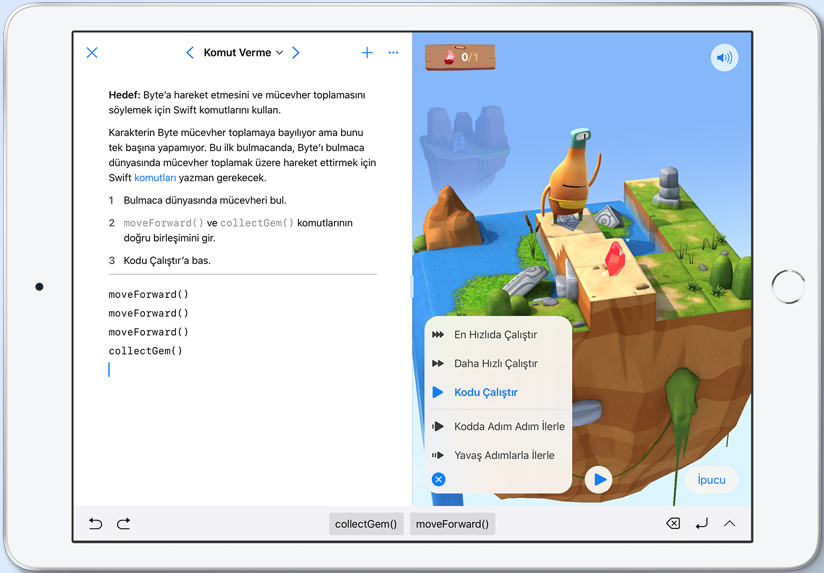Mute the sound with the speaker button
824x573 pixels.
[x=724, y=58]
